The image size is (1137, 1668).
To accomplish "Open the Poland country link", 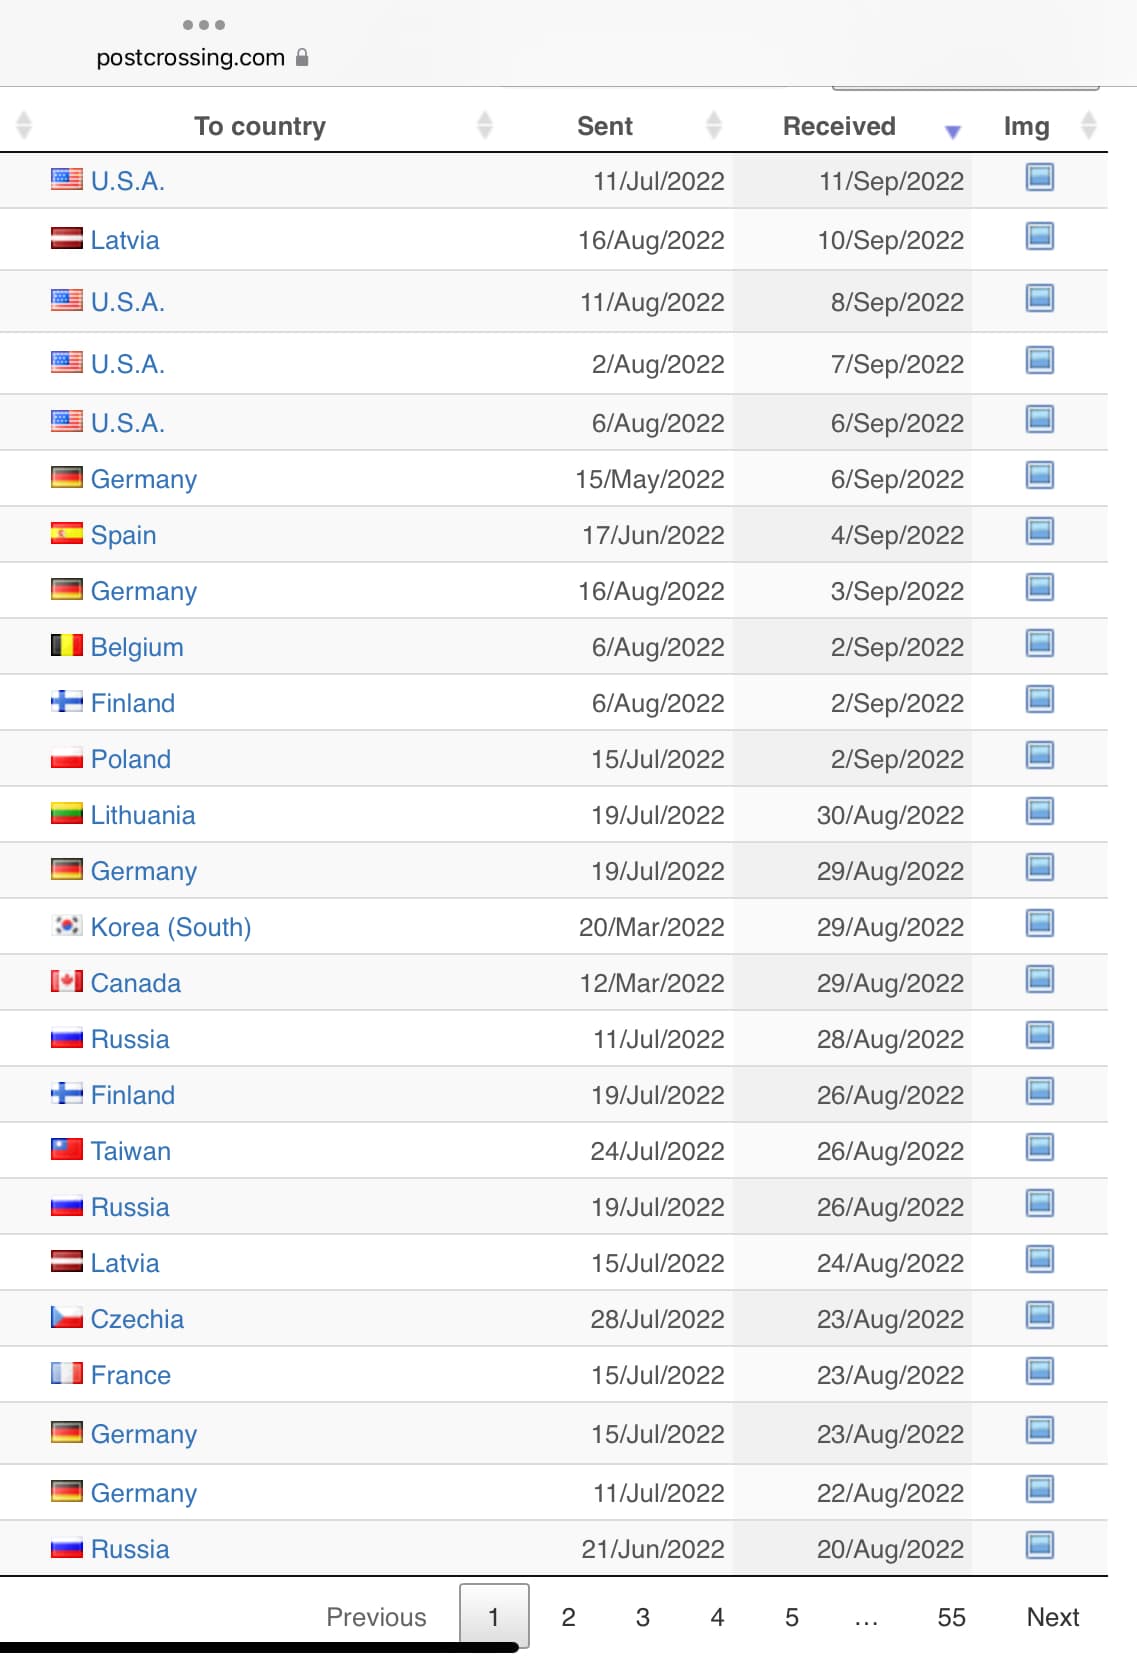I will pos(131,759).
